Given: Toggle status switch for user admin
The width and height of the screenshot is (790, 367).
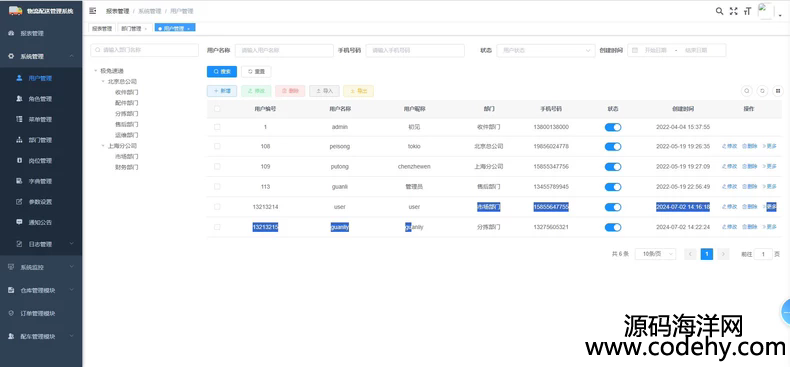Looking at the screenshot, I should [x=613, y=127].
